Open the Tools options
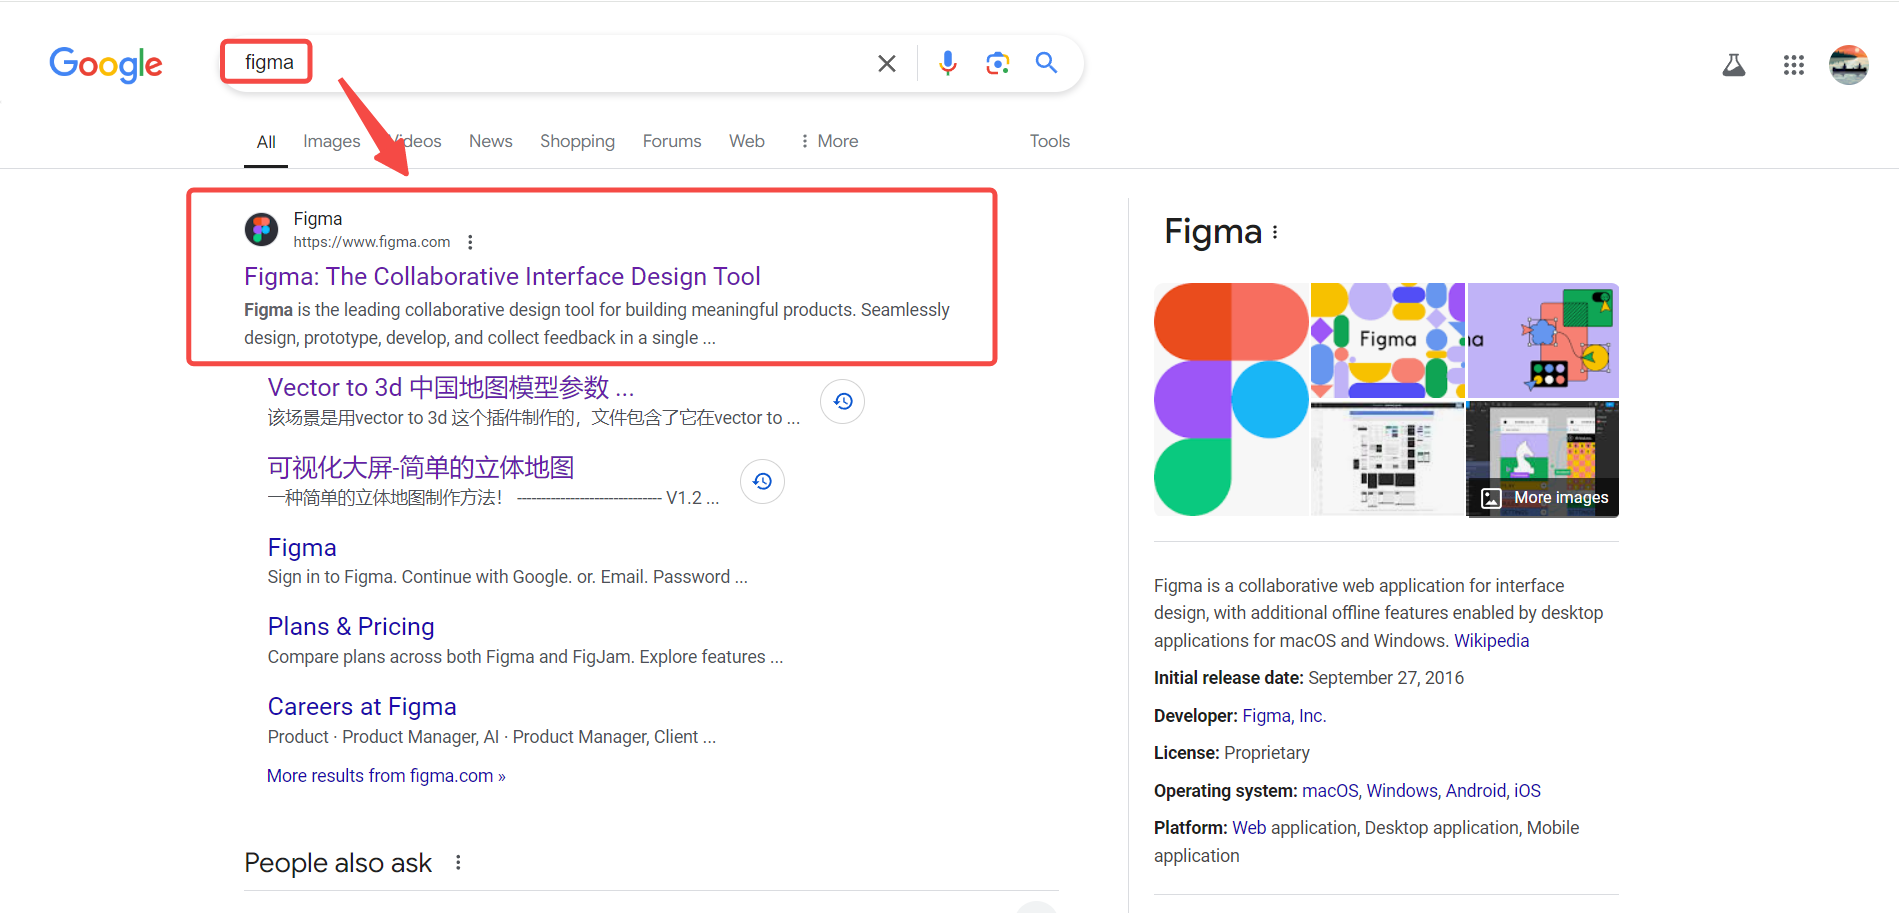The width and height of the screenshot is (1899, 913). click(x=1050, y=141)
